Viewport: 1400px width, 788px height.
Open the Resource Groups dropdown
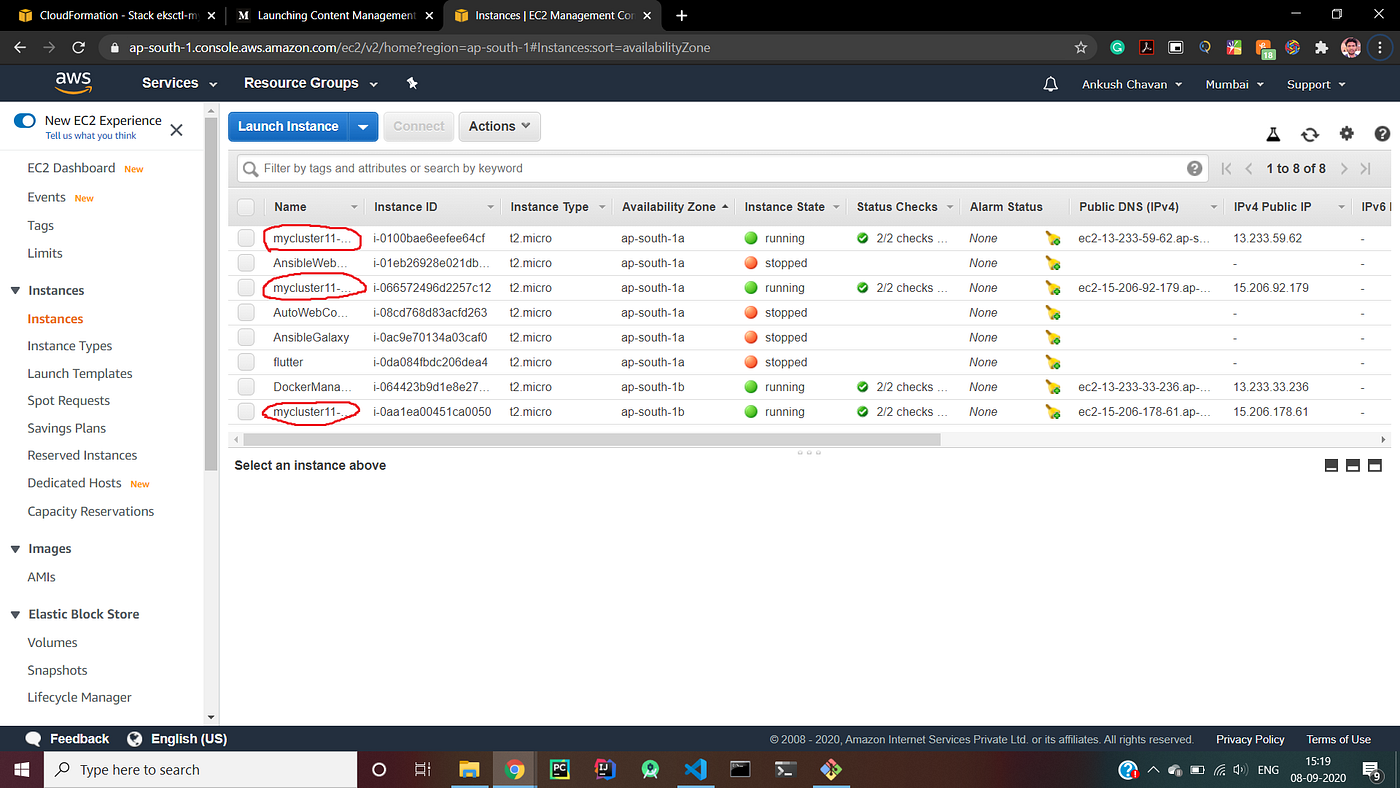pyautogui.click(x=311, y=84)
